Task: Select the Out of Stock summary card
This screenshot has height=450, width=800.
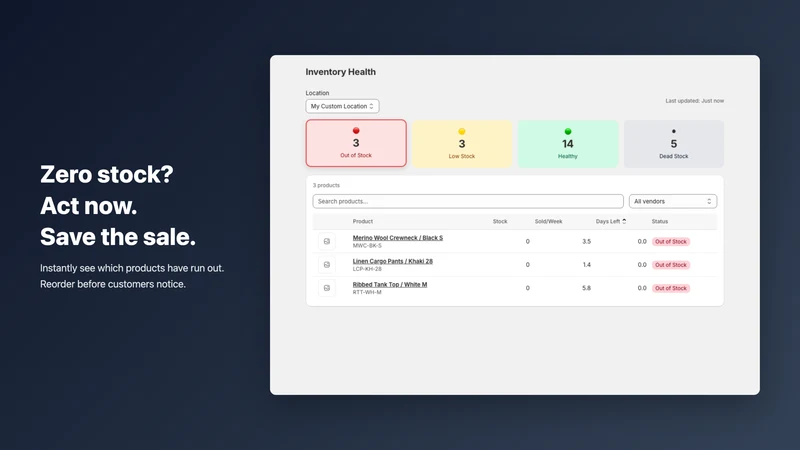Action: tap(356, 143)
